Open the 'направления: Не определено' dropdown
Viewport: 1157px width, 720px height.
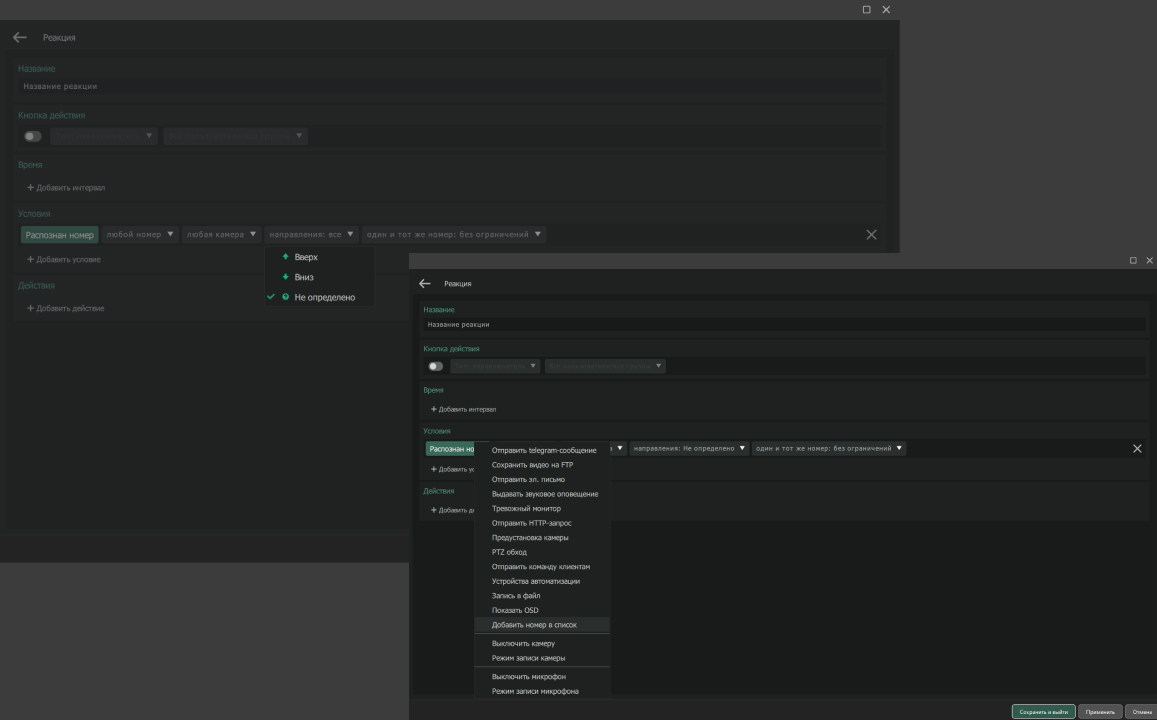[689, 448]
